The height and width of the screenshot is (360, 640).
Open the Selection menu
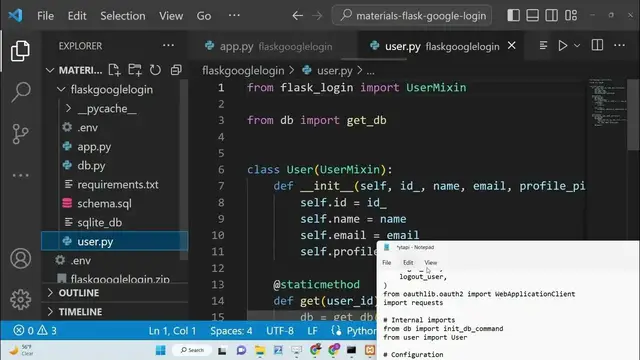click(123, 16)
